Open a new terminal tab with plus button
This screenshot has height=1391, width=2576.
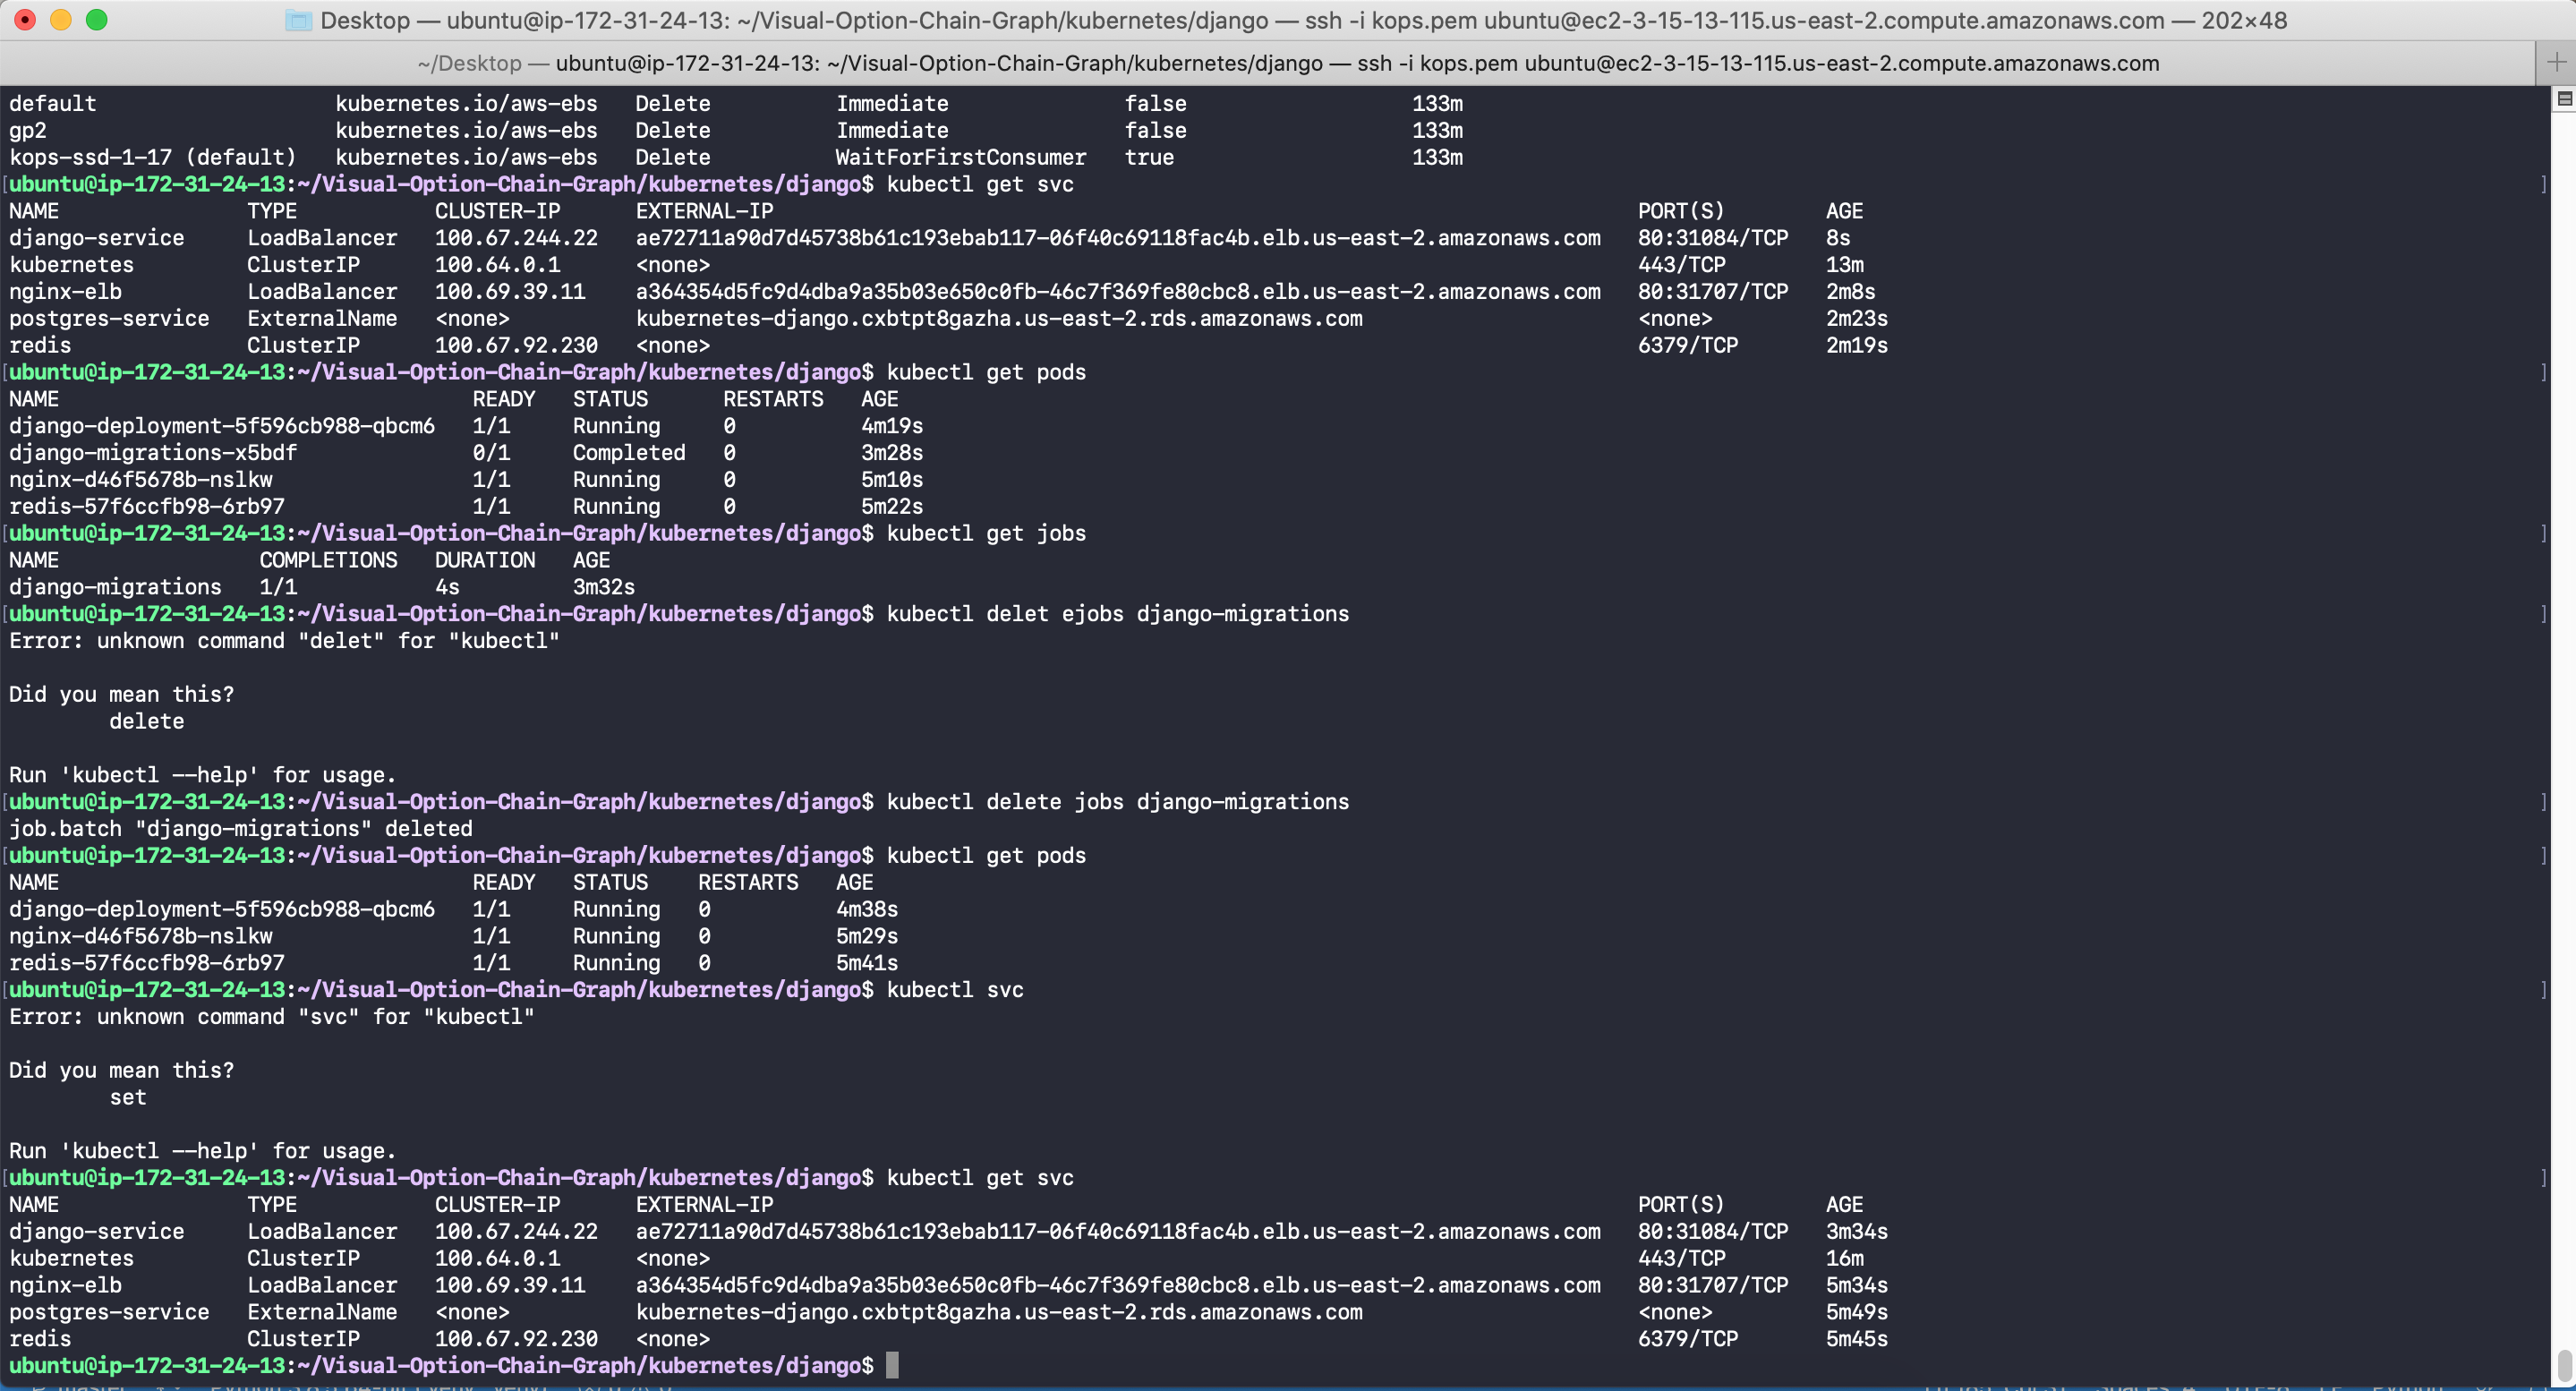pyautogui.click(x=2556, y=63)
